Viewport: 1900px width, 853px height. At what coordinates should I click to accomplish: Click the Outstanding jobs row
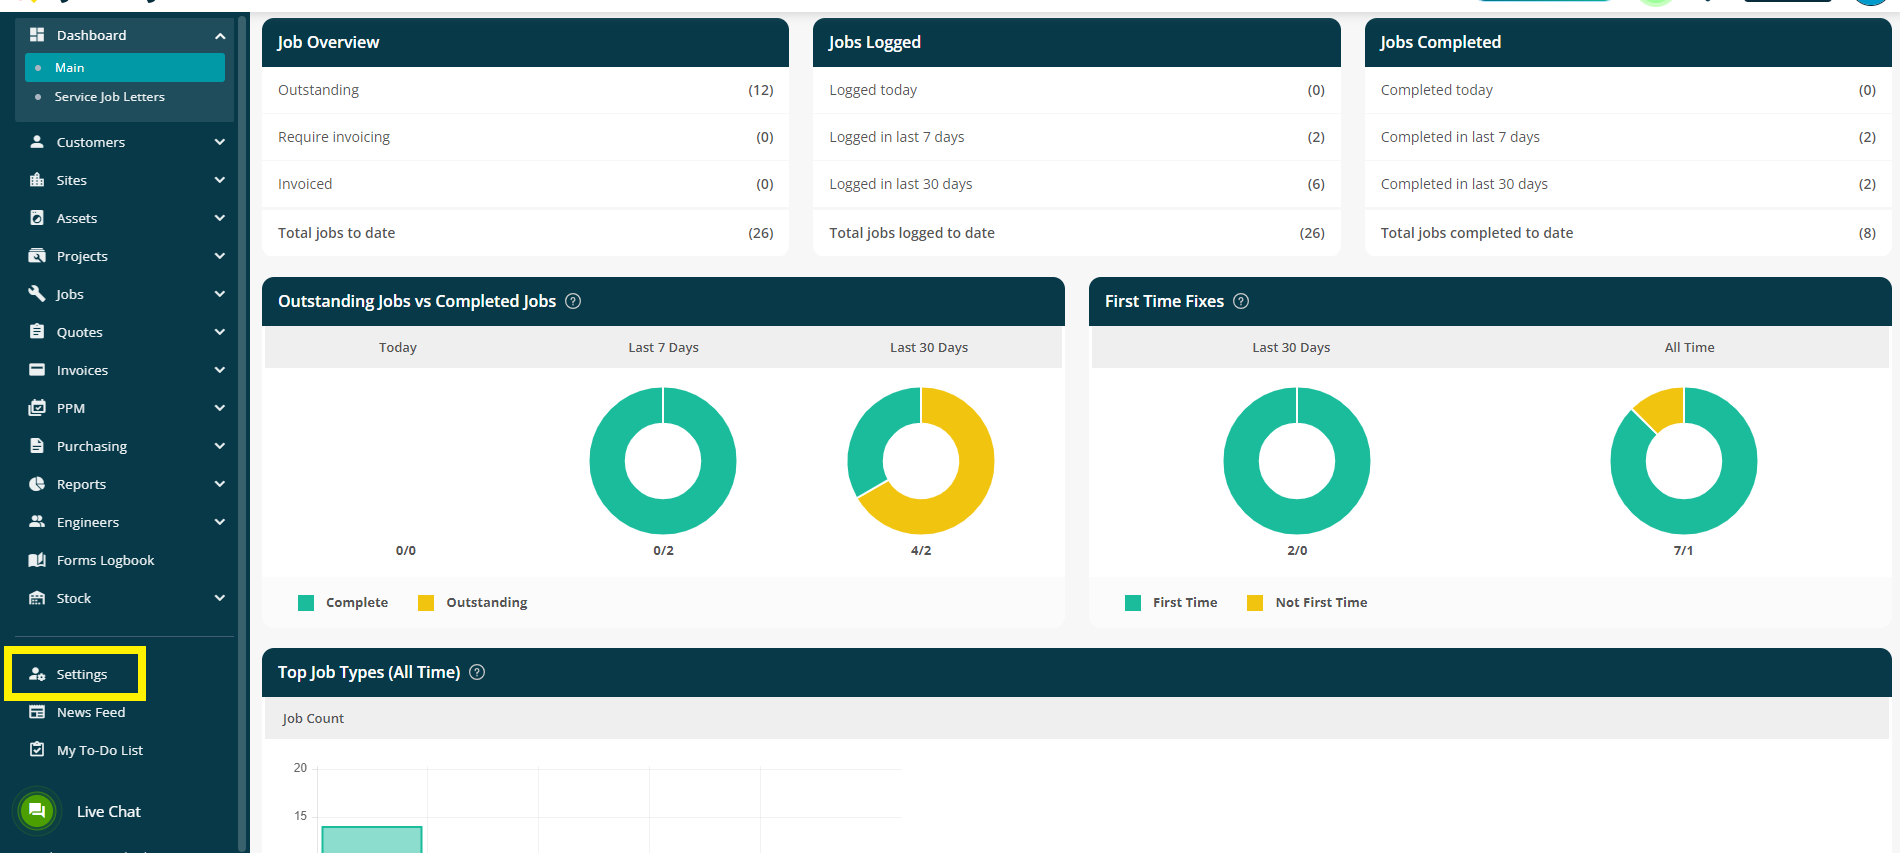[x=525, y=90]
